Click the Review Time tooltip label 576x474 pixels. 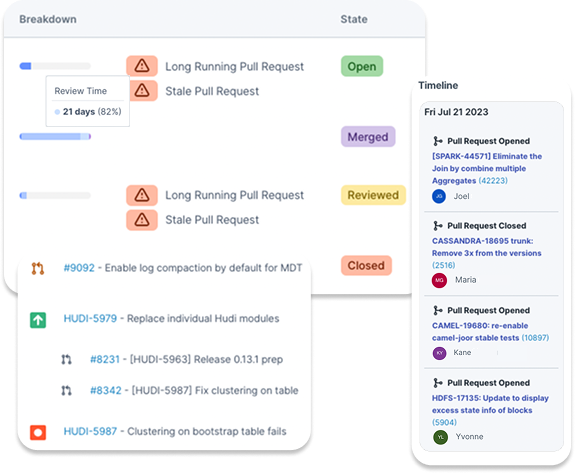click(x=80, y=91)
